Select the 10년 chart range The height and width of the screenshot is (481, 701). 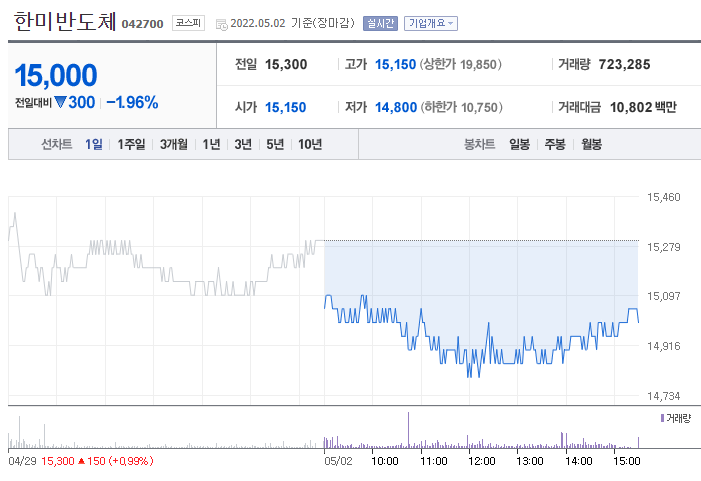[310, 144]
